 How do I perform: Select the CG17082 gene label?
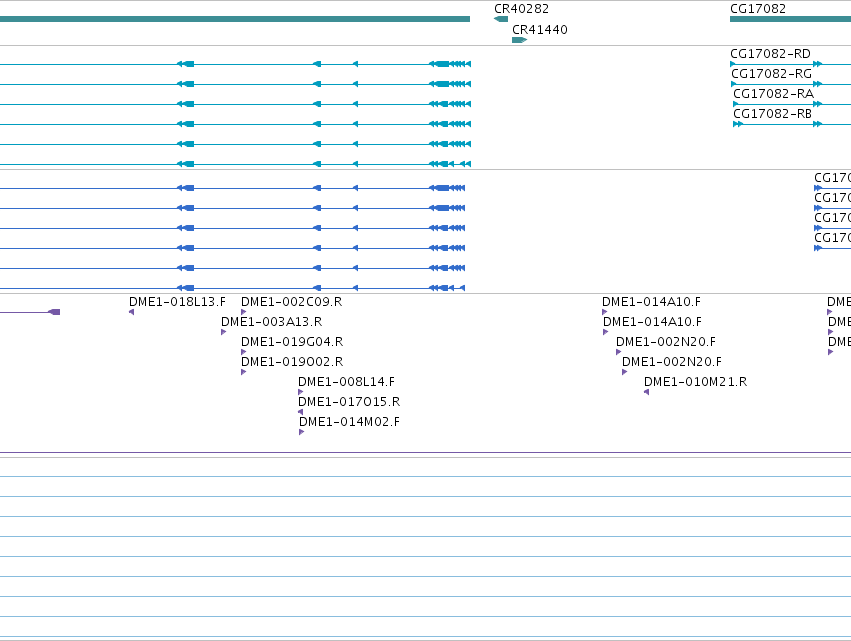pyautogui.click(x=758, y=9)
